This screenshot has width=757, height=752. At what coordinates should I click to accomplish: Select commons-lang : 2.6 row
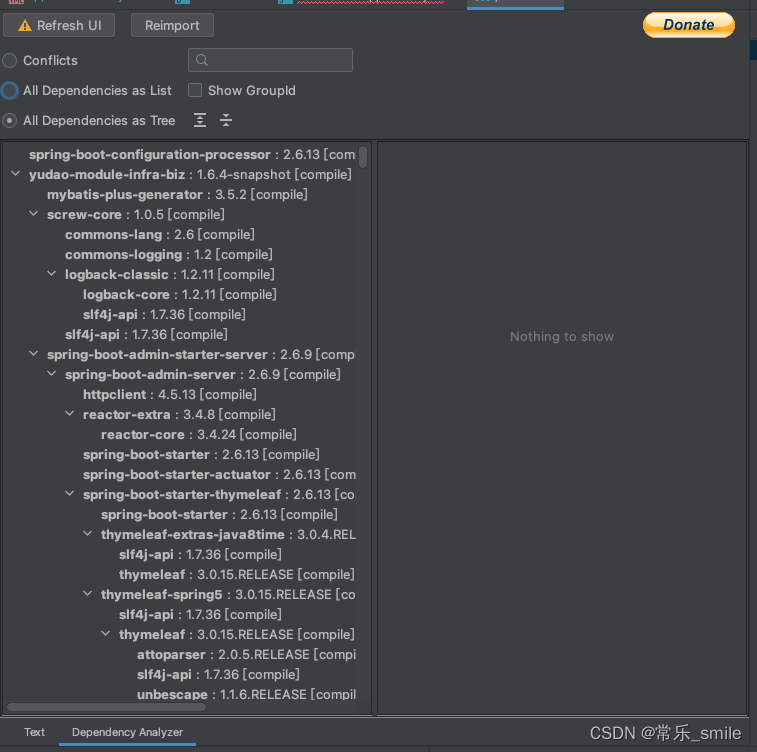(x=160, y=235)
